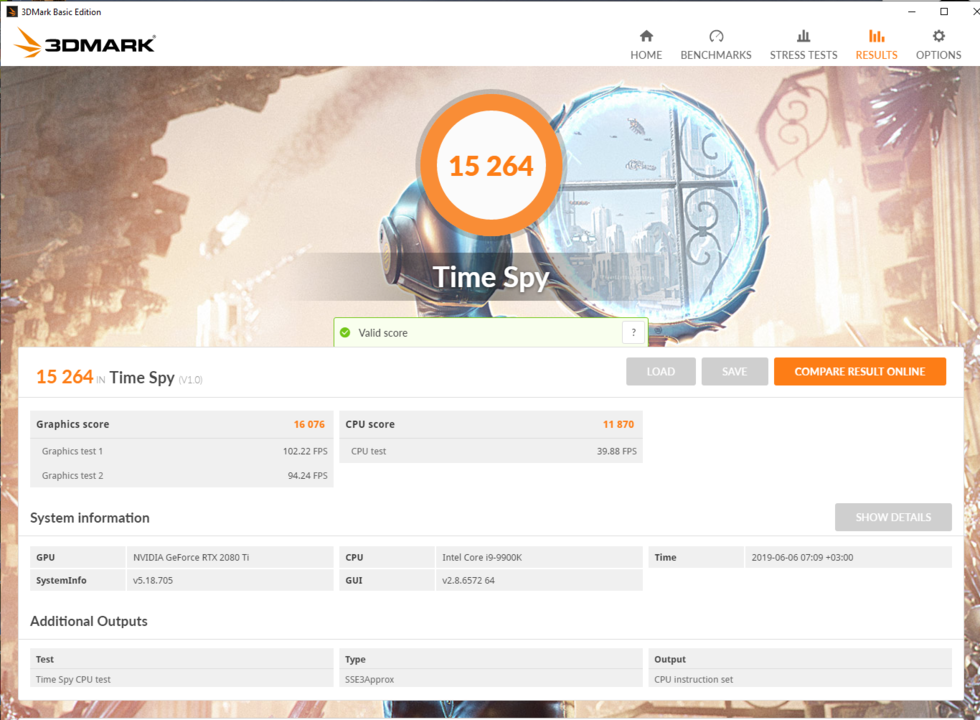Select the RESULTS tab label
980x720 pixels.
tap(876, 55)
